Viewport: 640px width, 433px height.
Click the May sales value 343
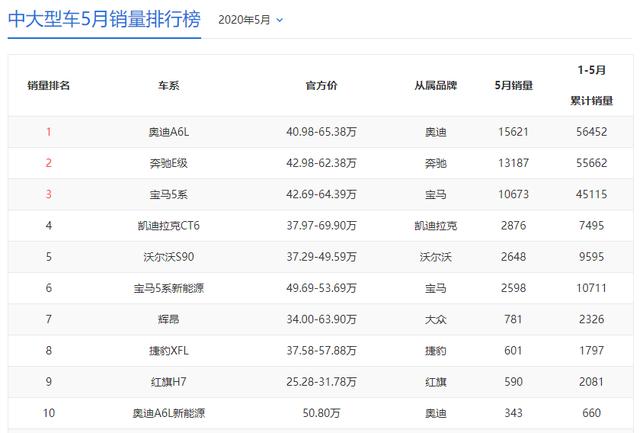(x=513, y=413)
